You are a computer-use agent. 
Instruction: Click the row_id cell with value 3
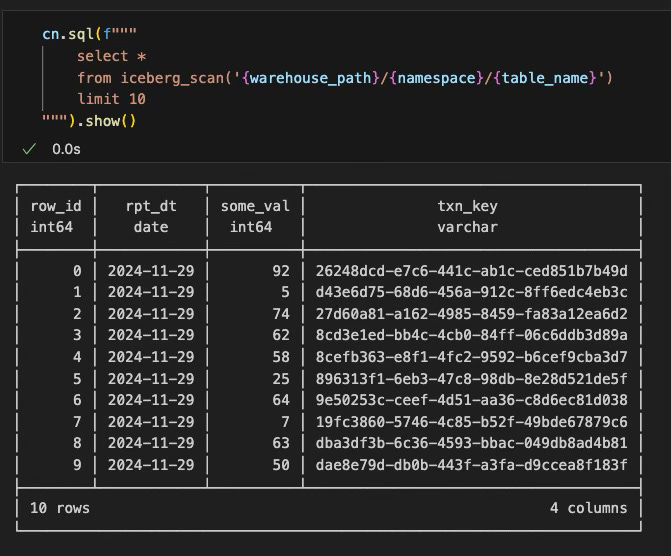click(77, 335)
